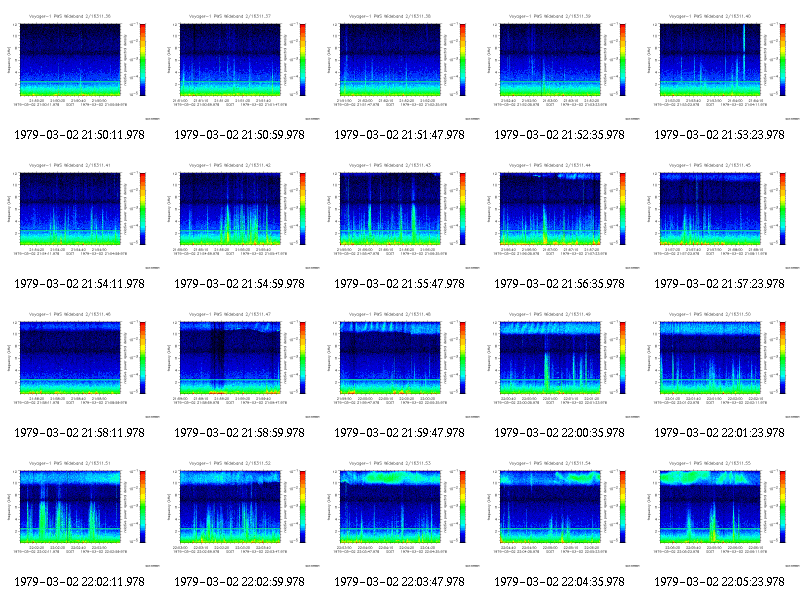Click timestamp text 1979-03-02 21:52:35.978
The height and width of the screenshot is (596, 800).
point(560,135)
